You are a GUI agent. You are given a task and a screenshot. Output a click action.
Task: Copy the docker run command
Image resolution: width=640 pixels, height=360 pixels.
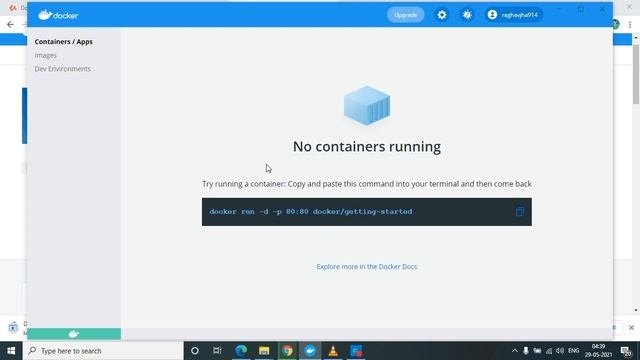[520, 211]
